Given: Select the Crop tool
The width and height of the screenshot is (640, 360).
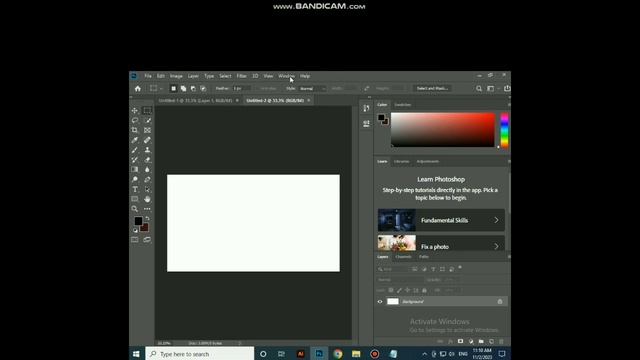Looking at the screenshot, I should [135, 130].
